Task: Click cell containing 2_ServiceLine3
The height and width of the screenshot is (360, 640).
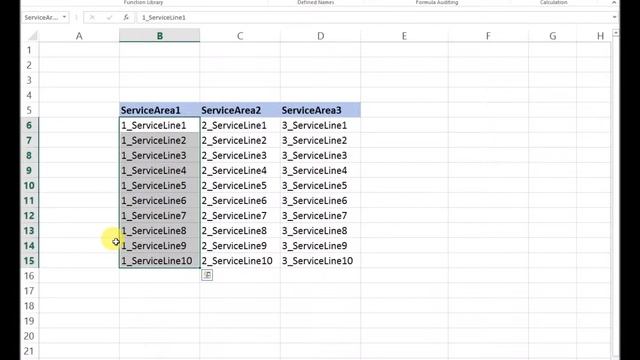Action: pyautogui.click(x=240, y=156)
